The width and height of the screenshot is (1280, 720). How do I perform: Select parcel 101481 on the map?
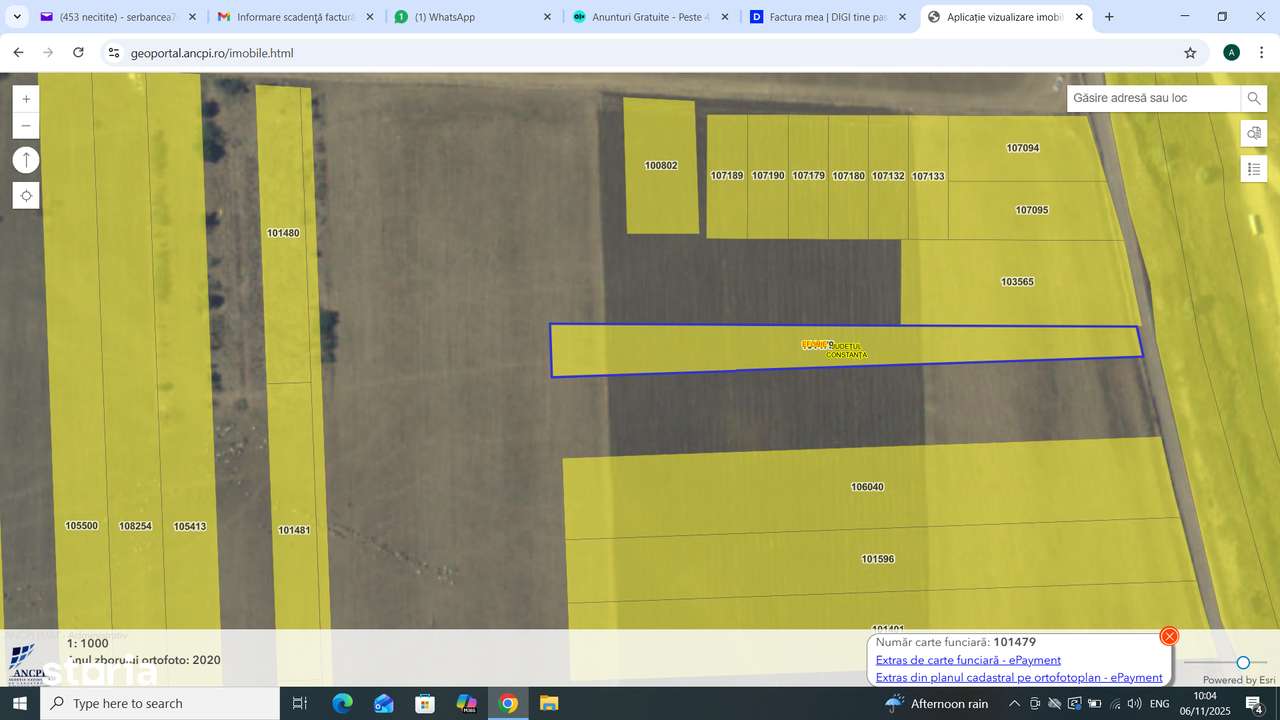(294, 530)
